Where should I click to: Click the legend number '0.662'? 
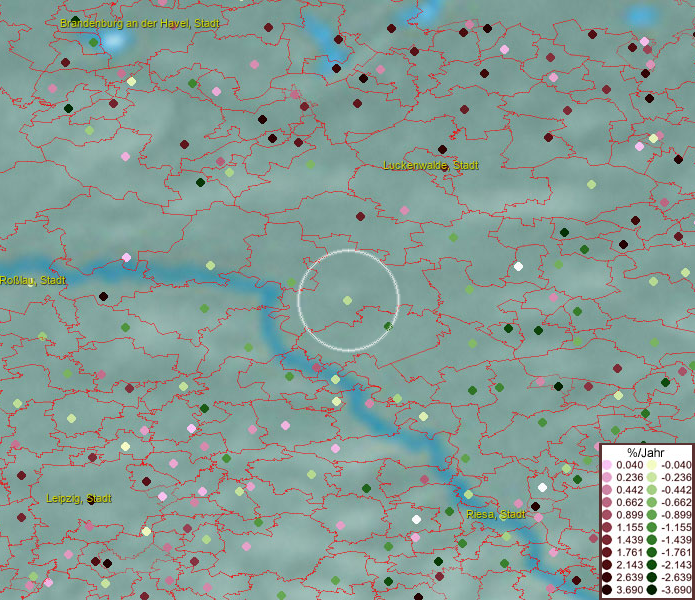tap(629, 503)
